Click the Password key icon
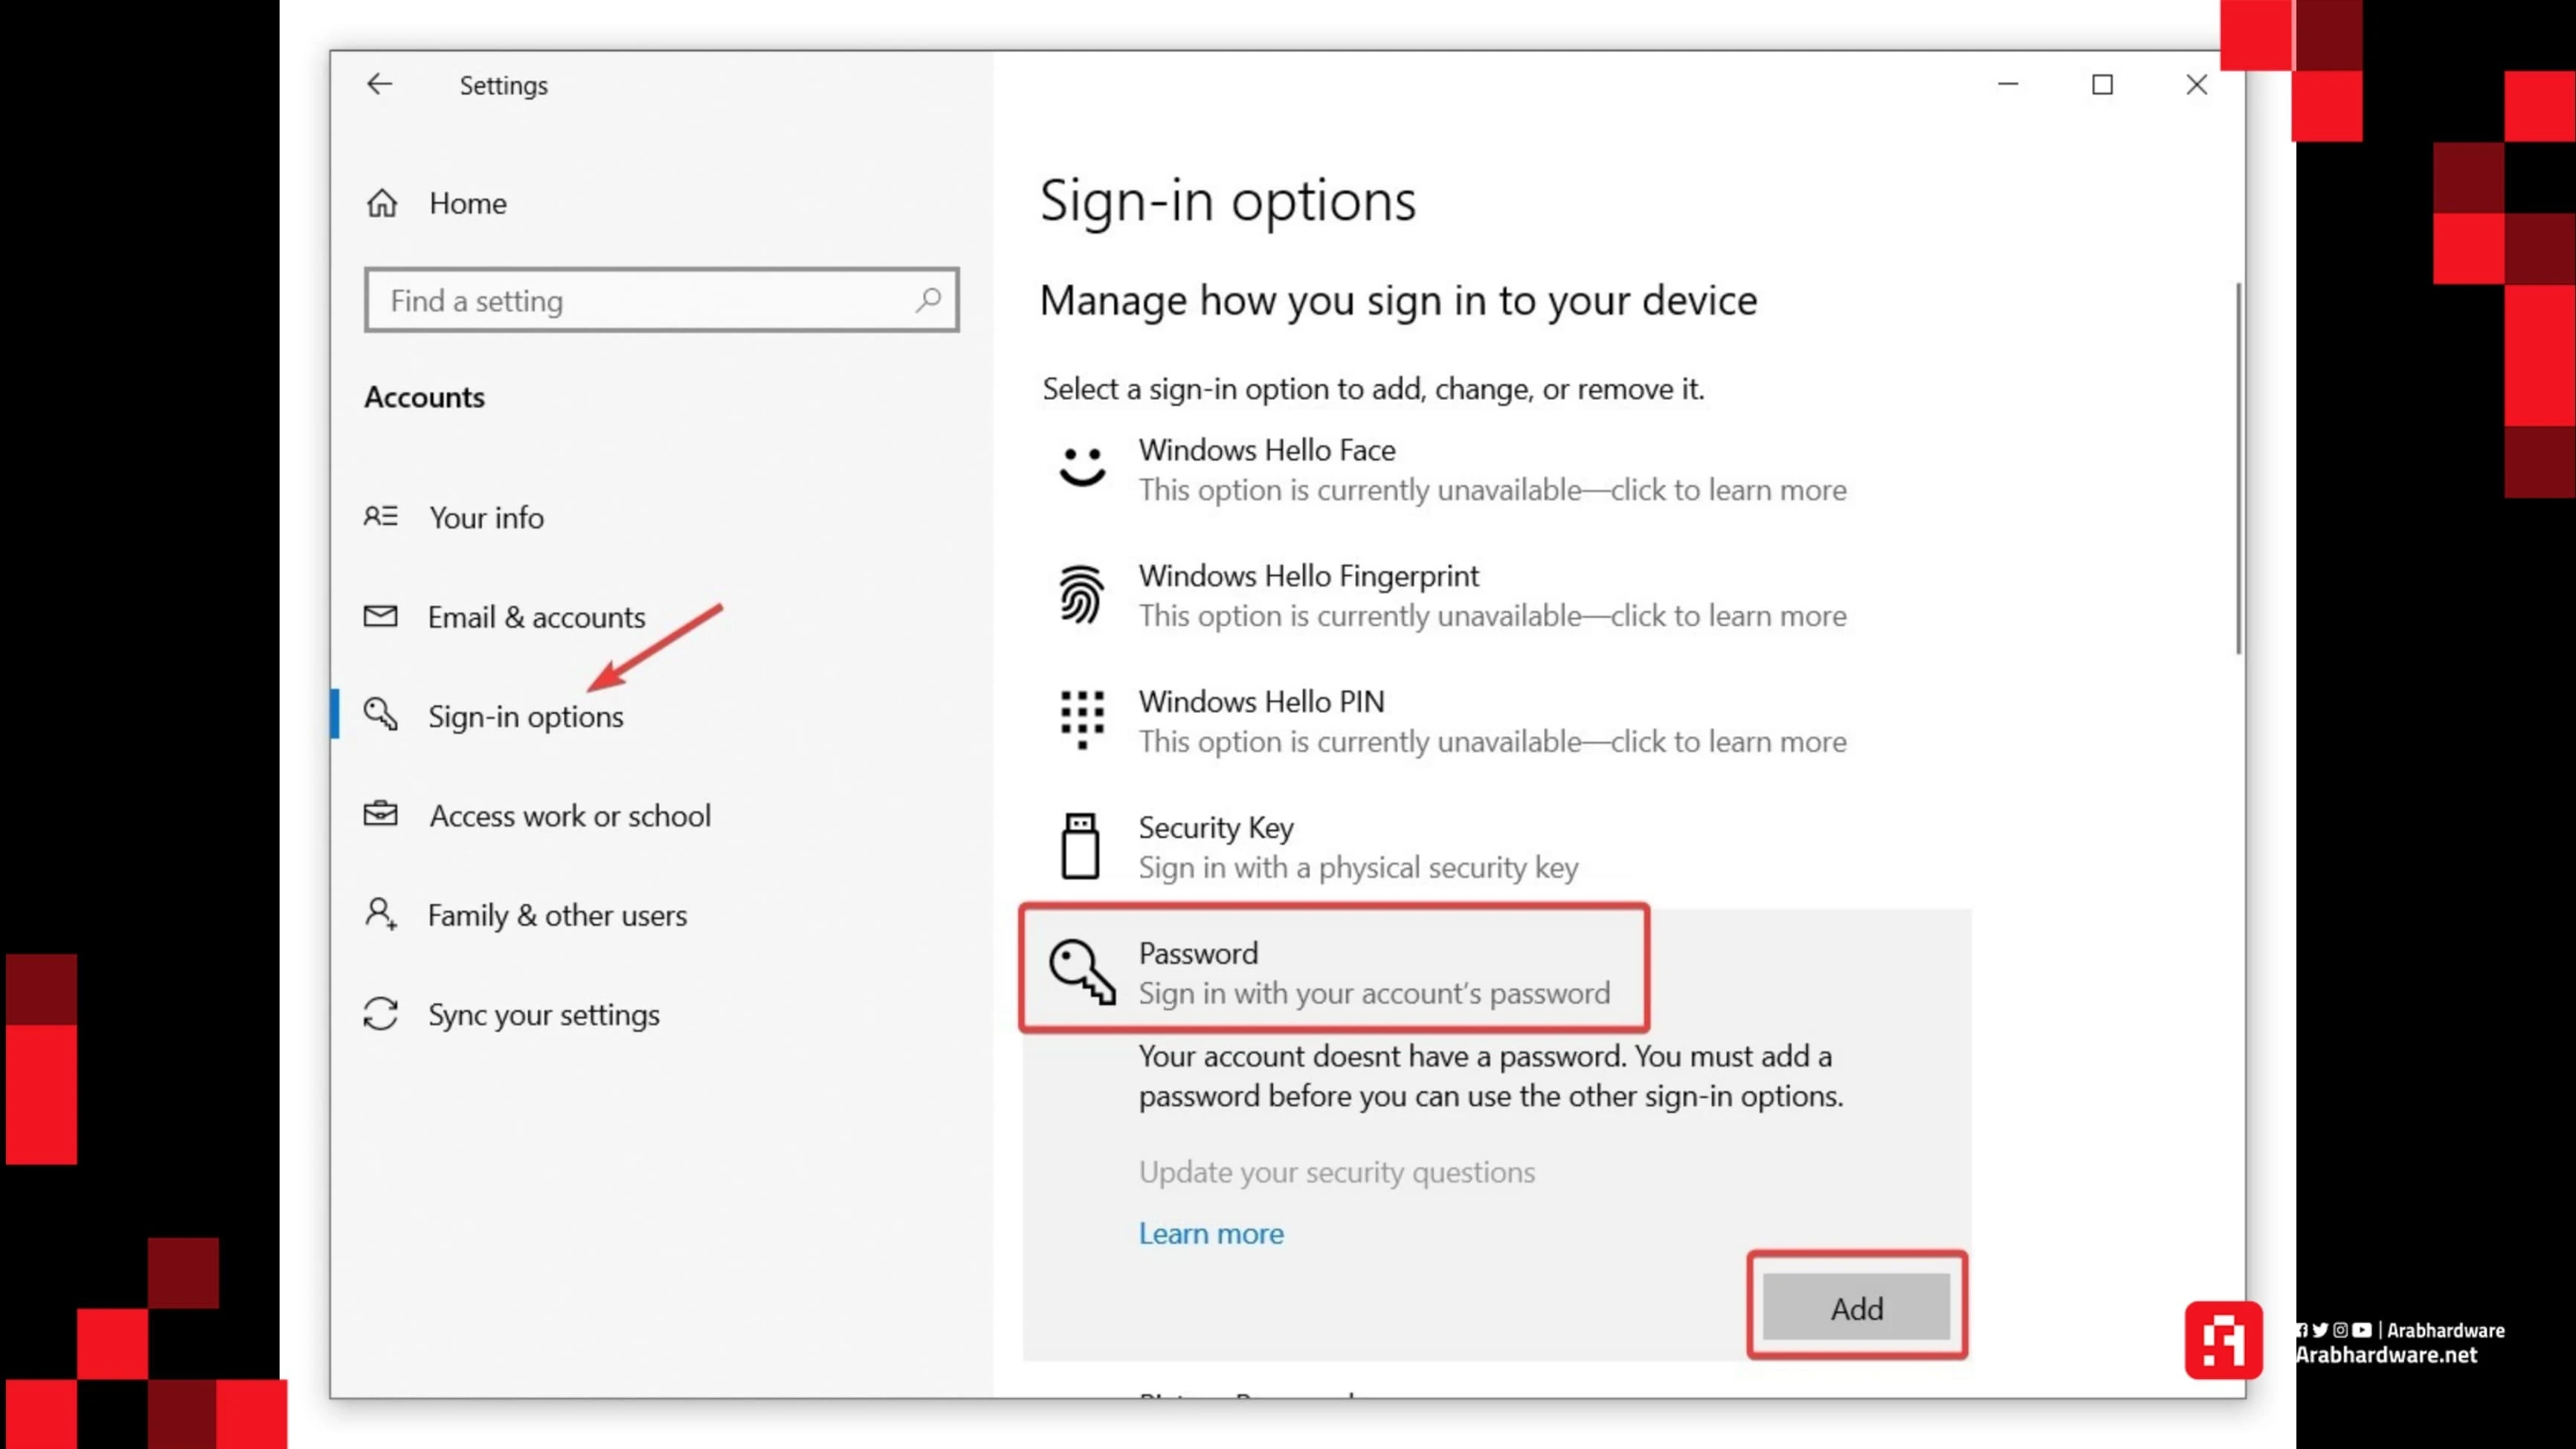Screen dimensions: 2576x1449 [1082, 971]
